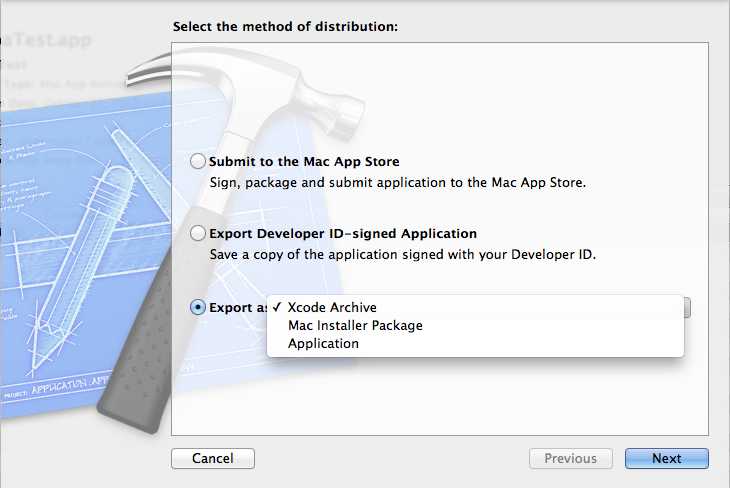Select the Export as radio button
730x488 pixels.
coord(198,307)
